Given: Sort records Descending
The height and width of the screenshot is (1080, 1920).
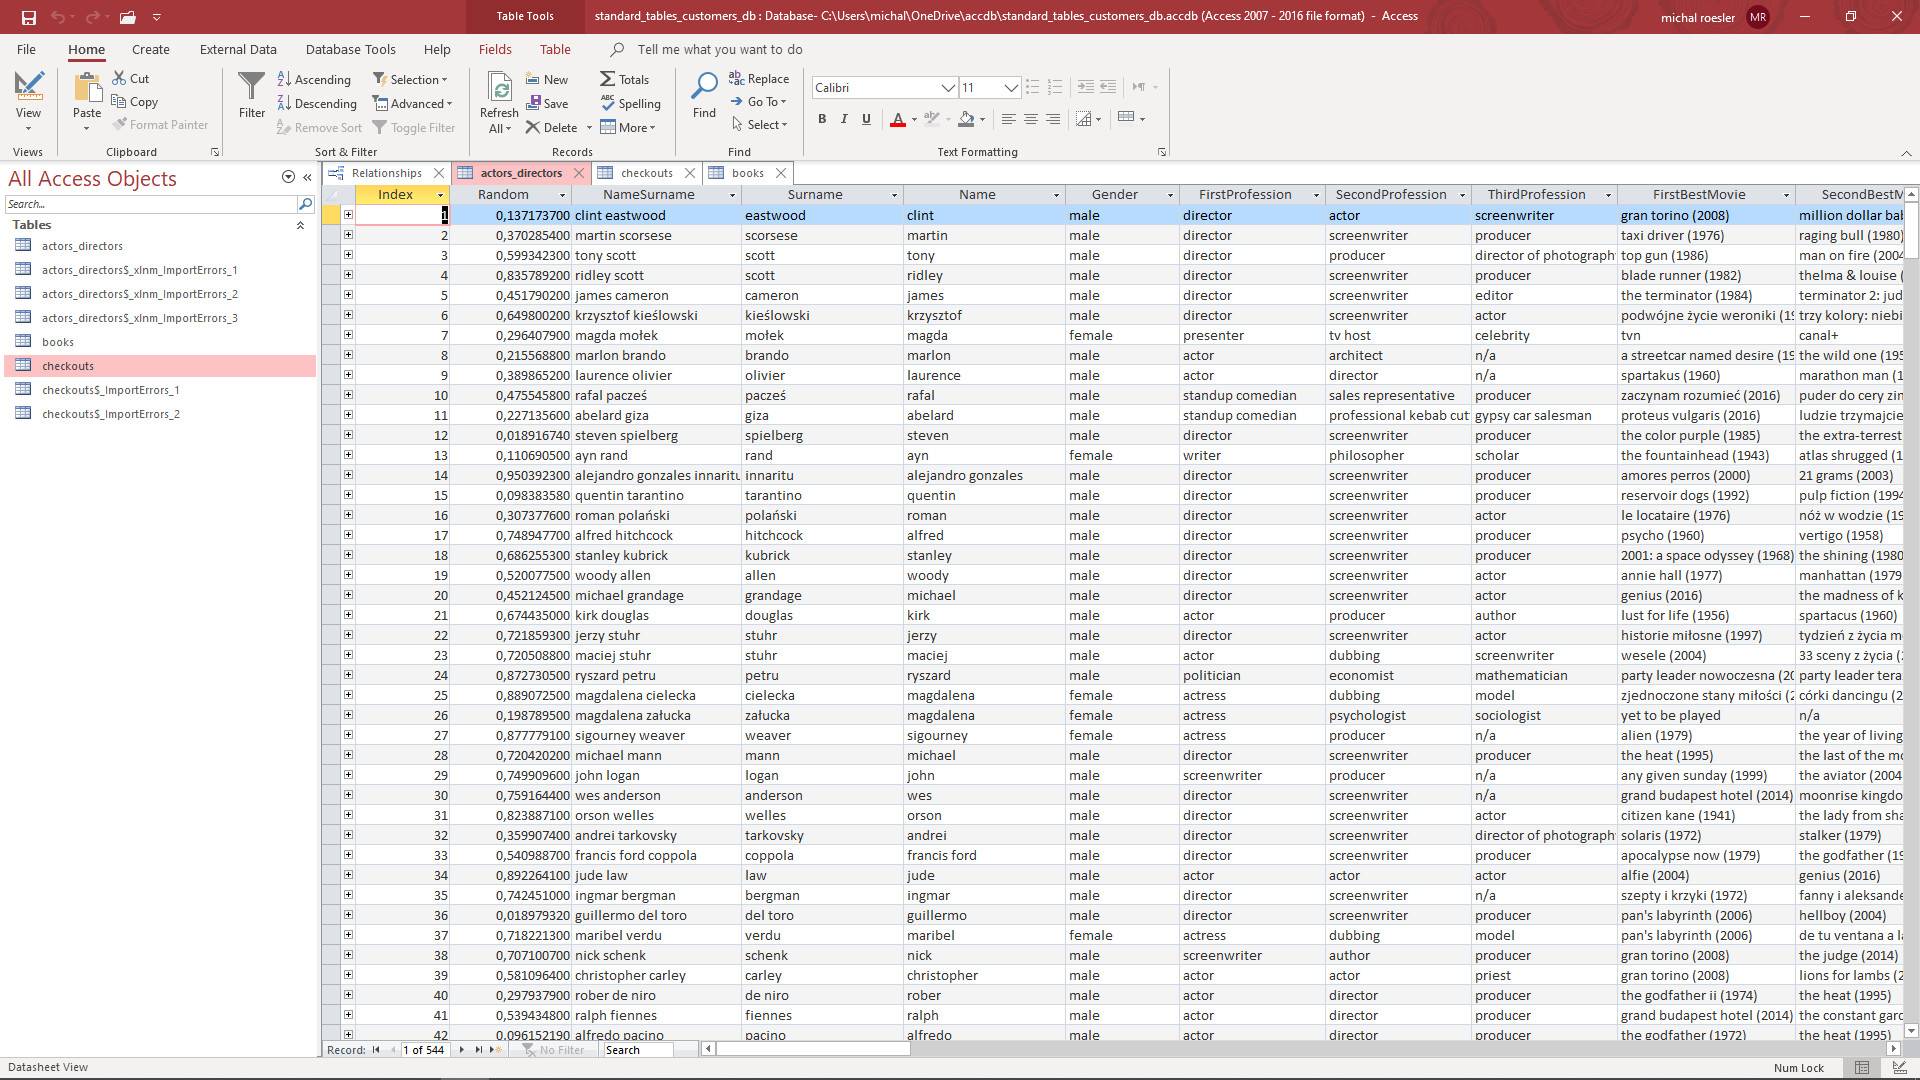Looking at the screenshot, I should (x=316, y=103).
